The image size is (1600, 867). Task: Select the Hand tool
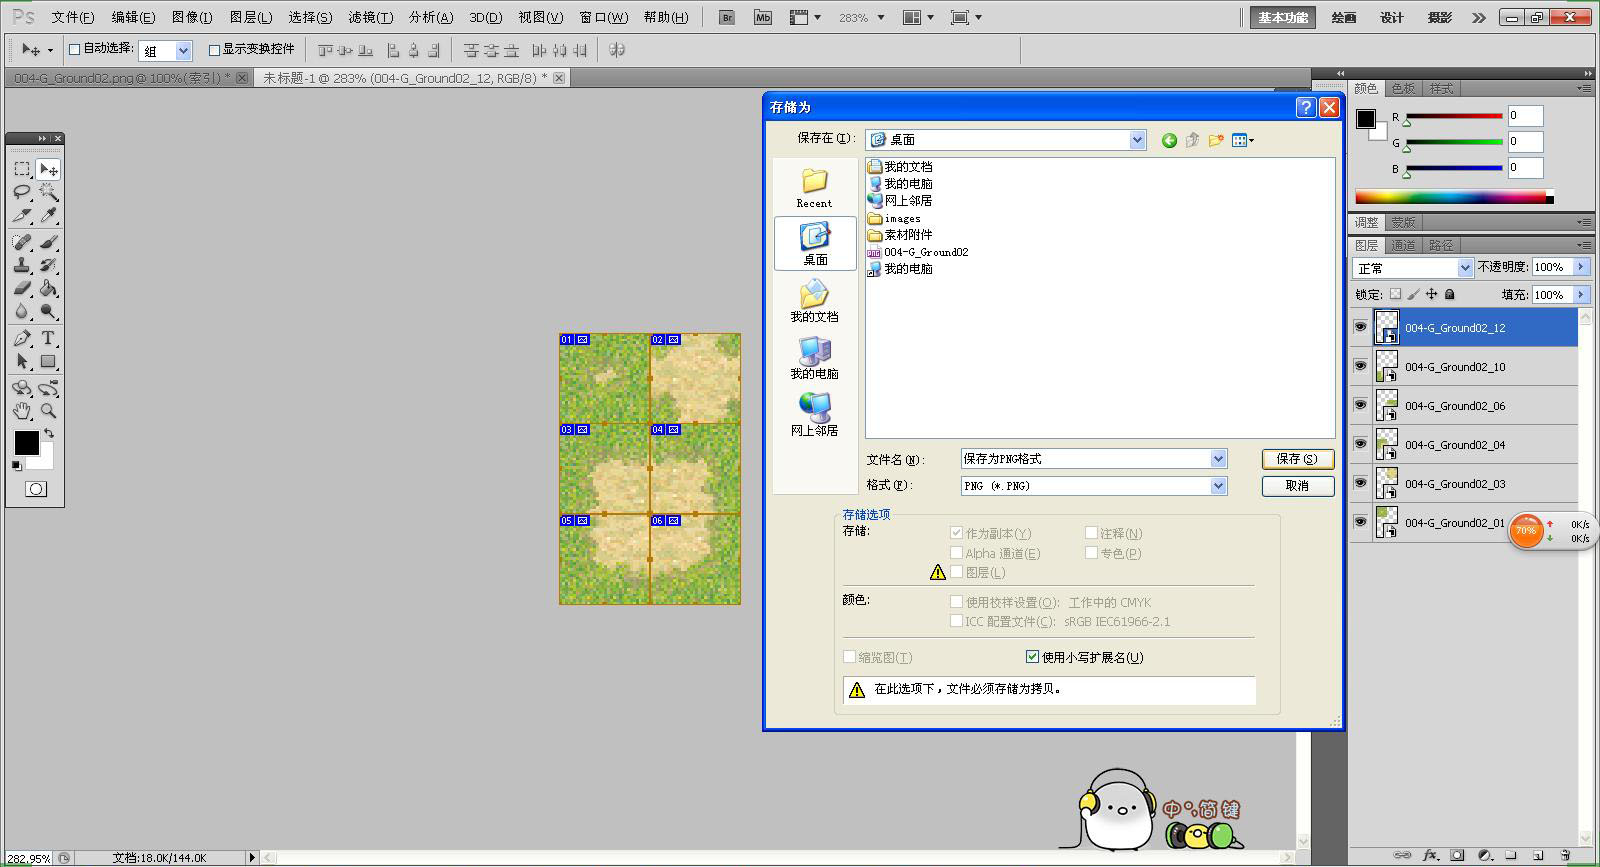[22, 410]
